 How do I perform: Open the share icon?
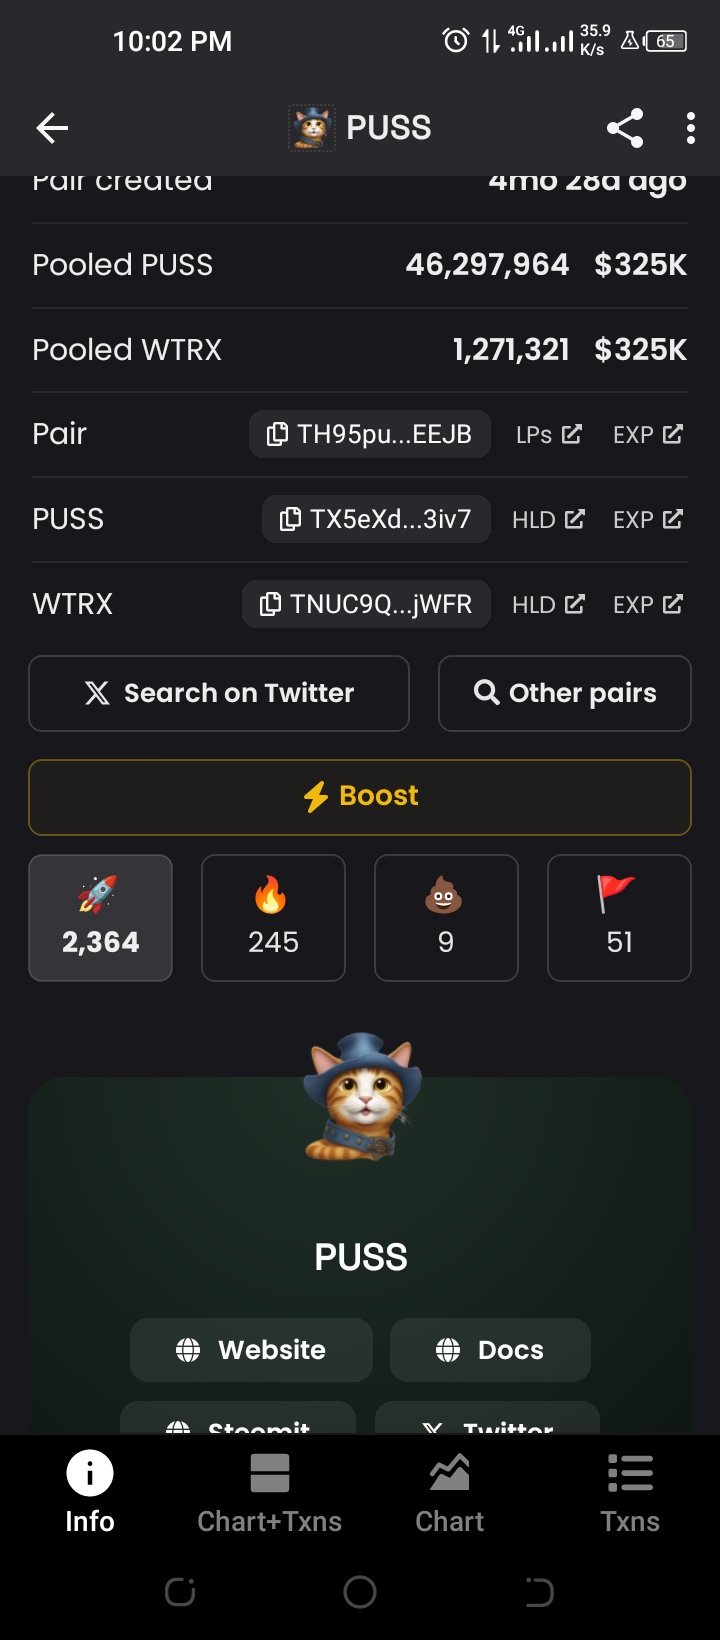[625, 128]
